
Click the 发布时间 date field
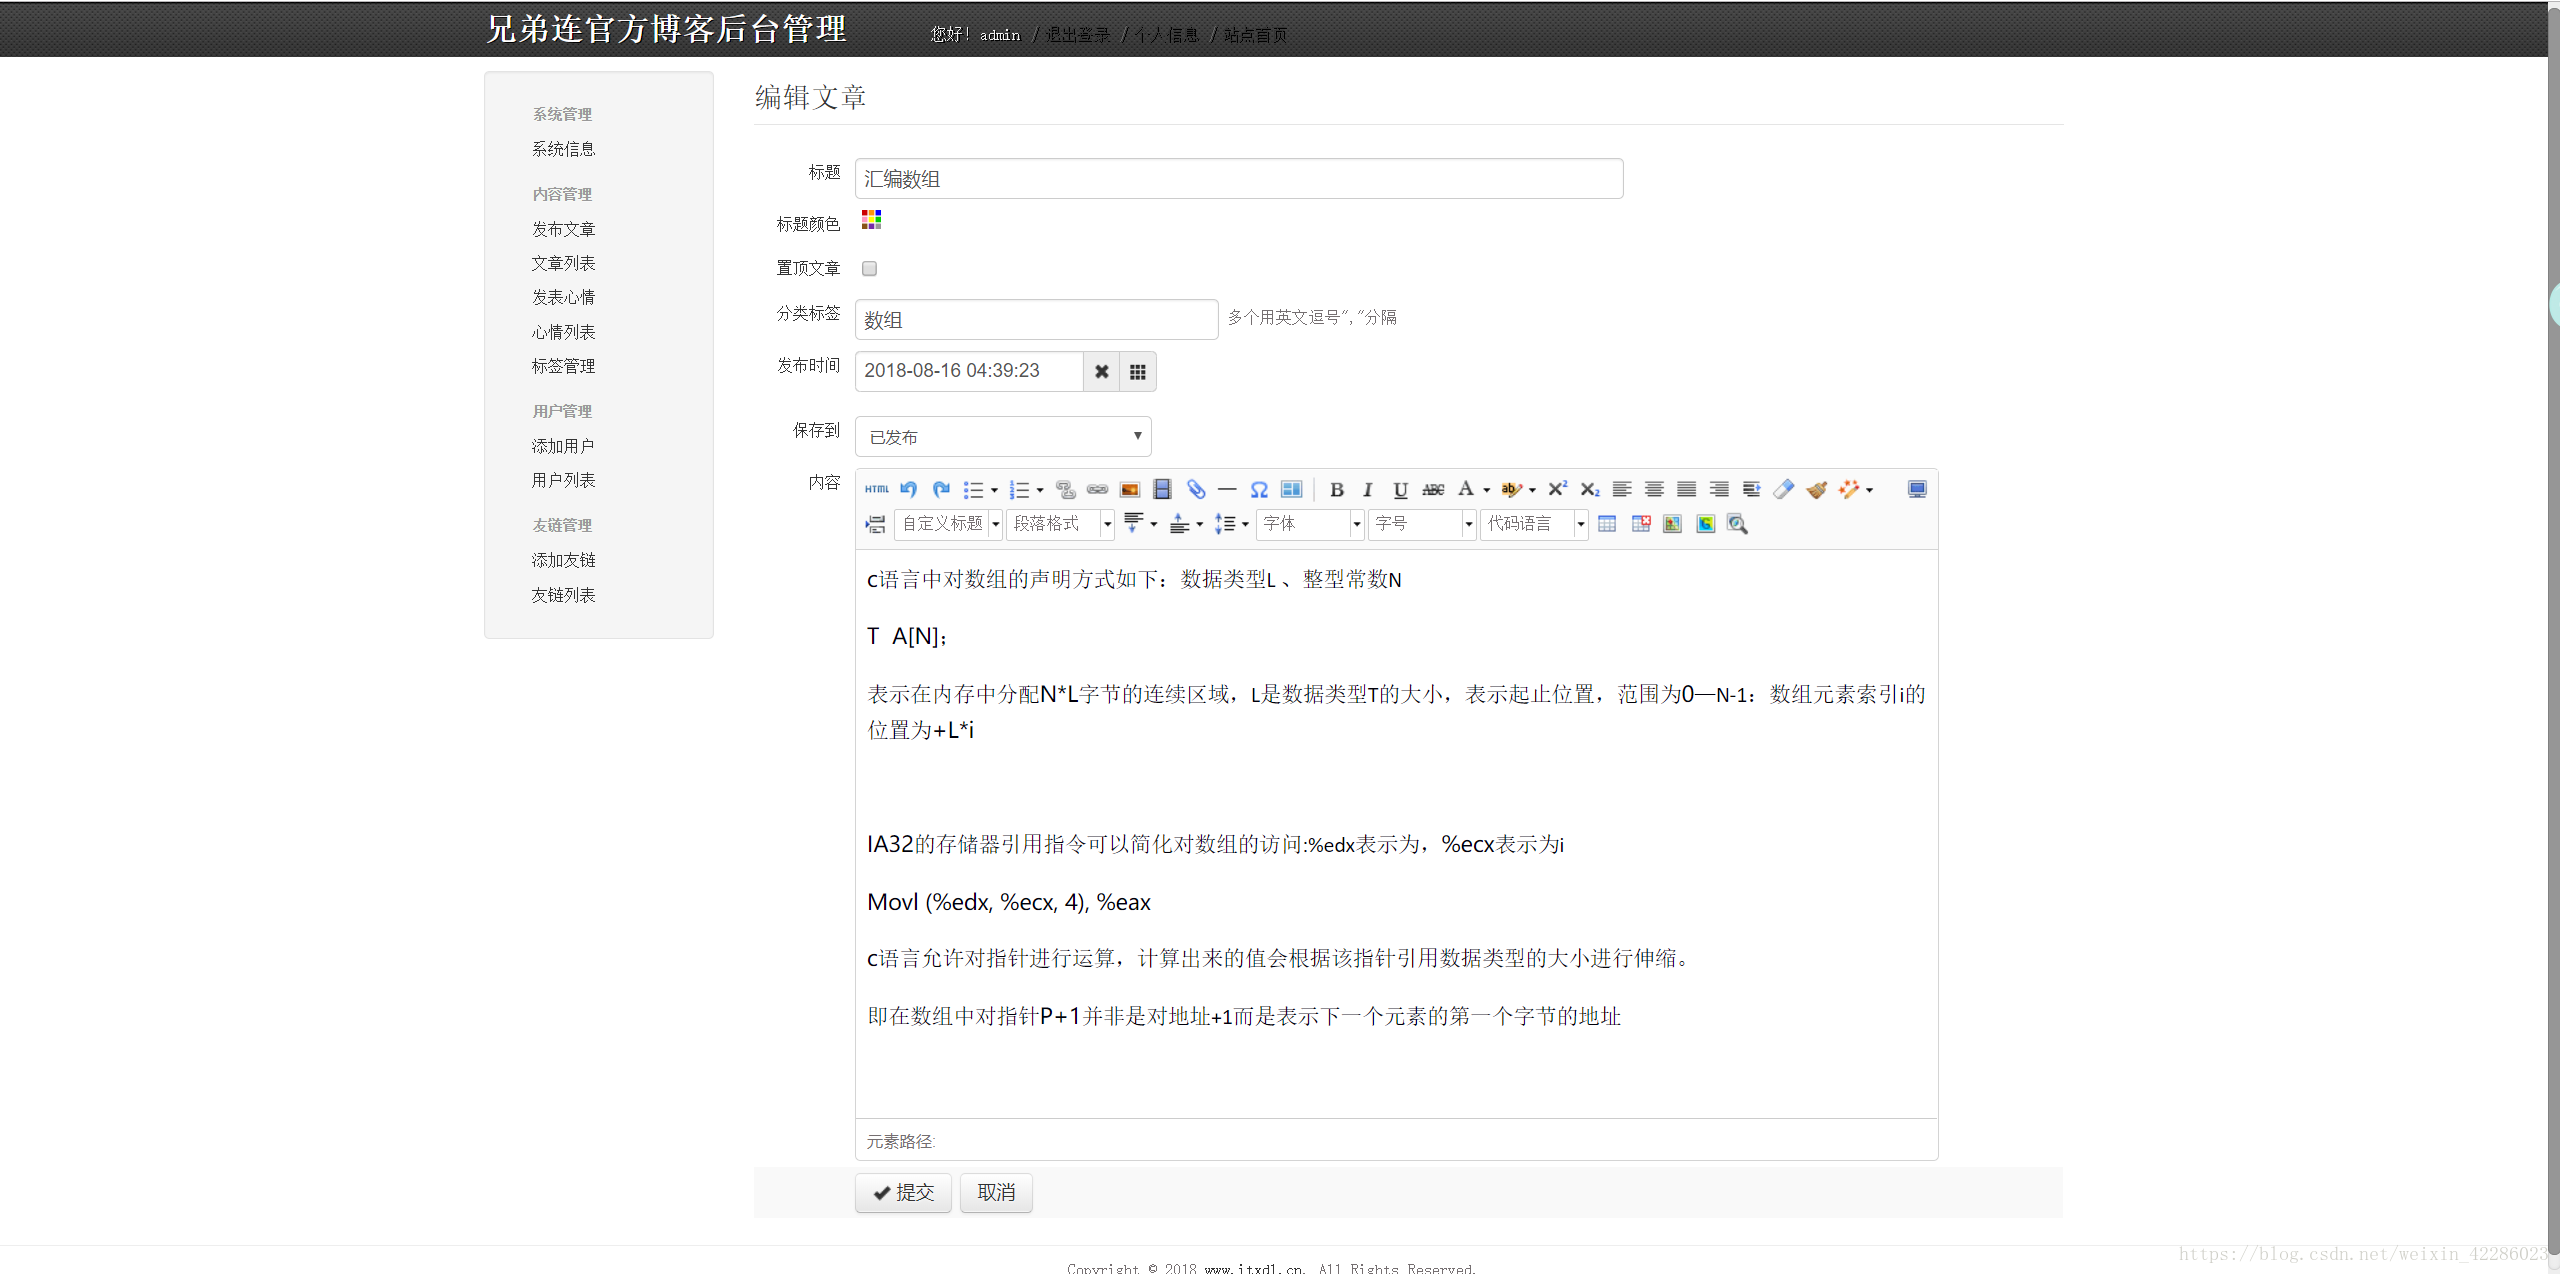click(969, 371)
